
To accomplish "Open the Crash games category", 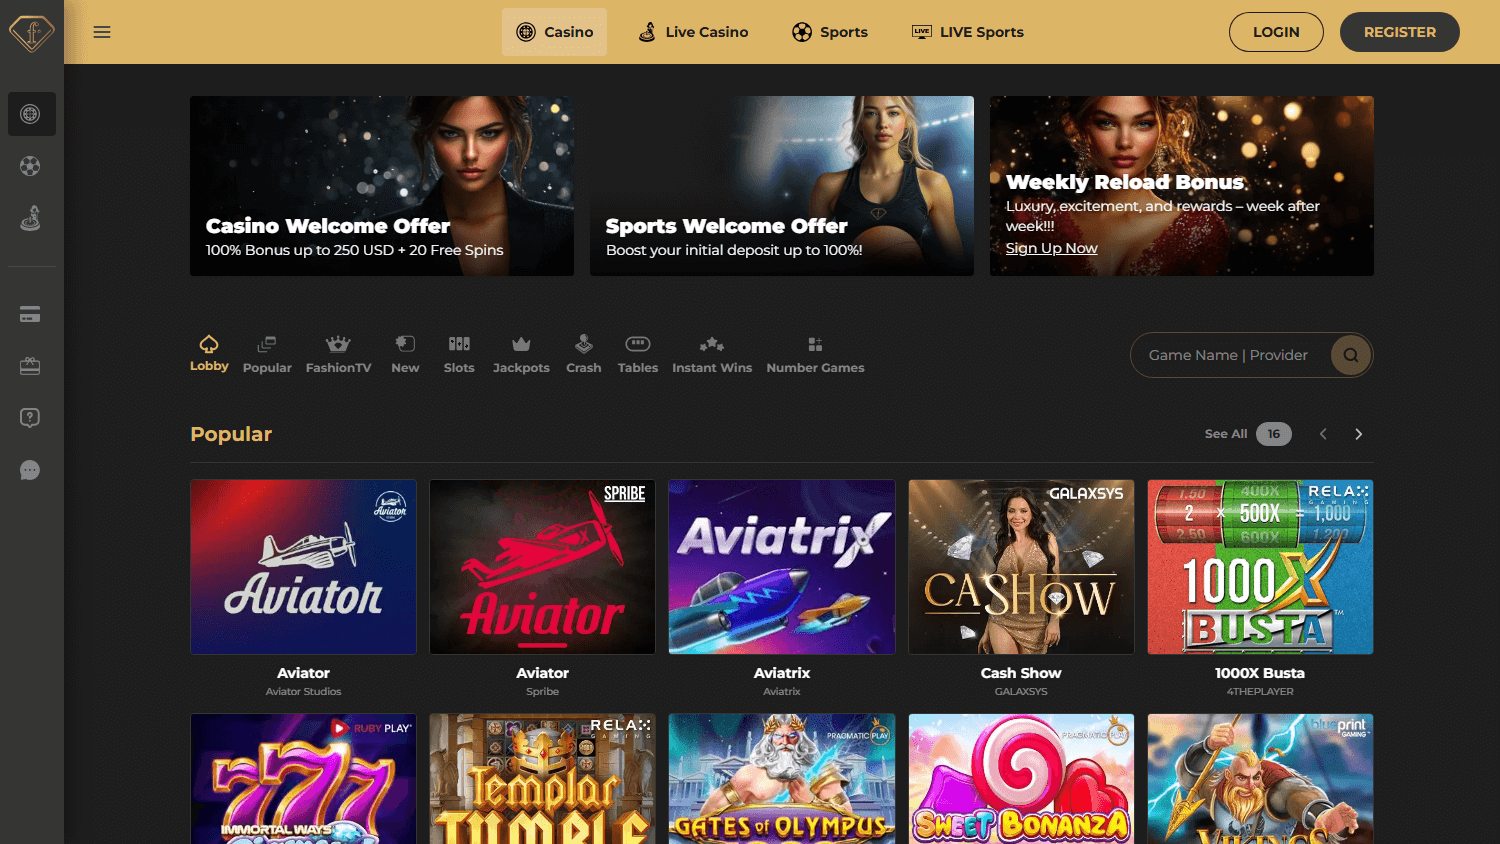I will [x=584, y=355].
